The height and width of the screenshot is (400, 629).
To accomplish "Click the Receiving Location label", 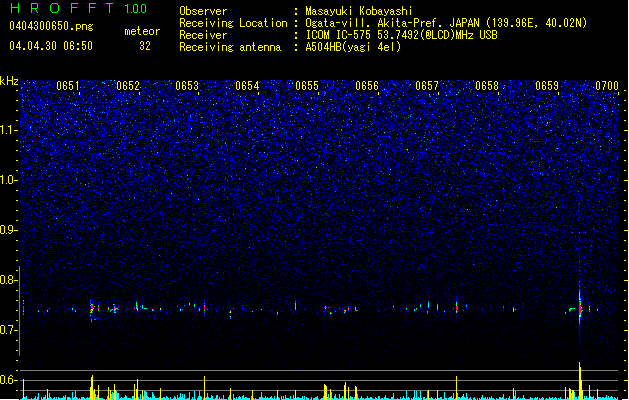I will [x=233, y=23].
